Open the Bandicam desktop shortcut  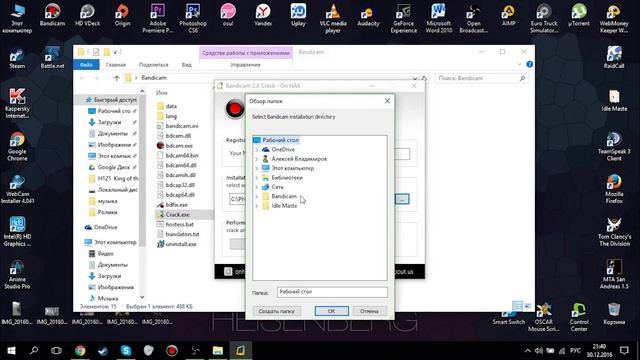coord(52,15)
